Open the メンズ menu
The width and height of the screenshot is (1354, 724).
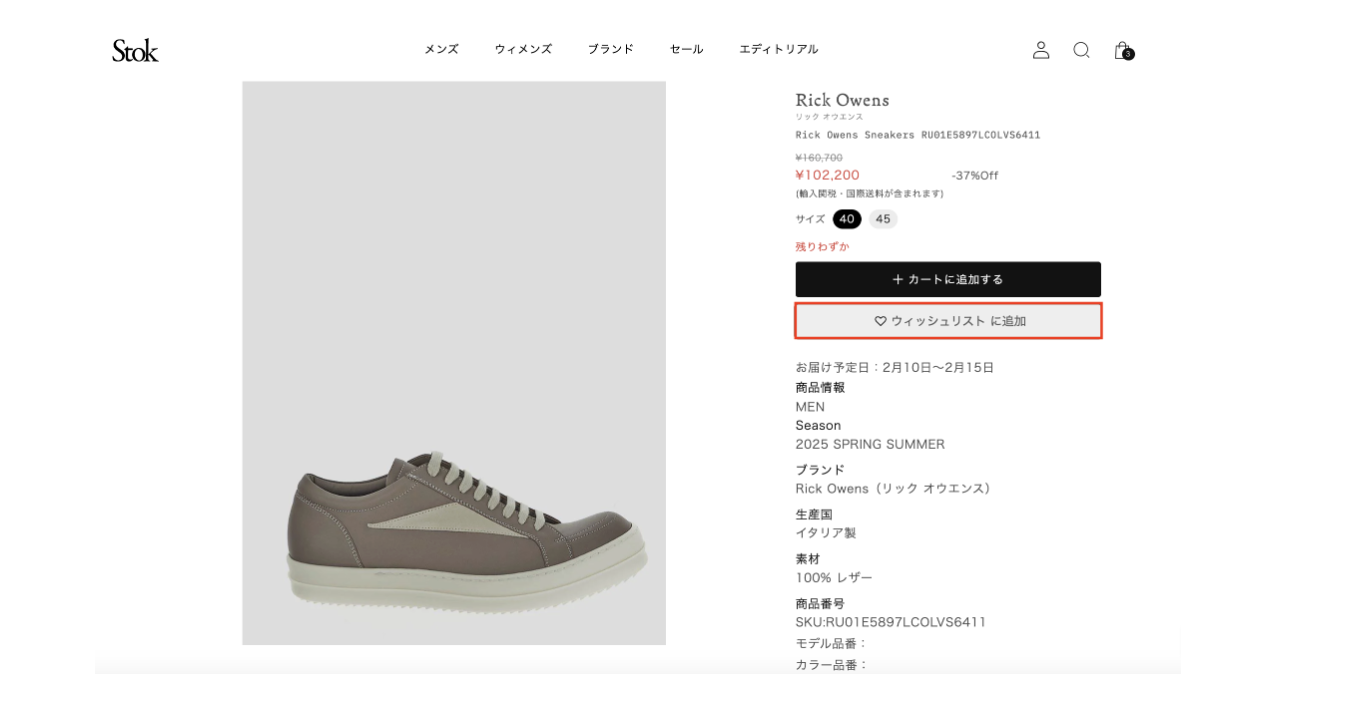coord(441,49)
